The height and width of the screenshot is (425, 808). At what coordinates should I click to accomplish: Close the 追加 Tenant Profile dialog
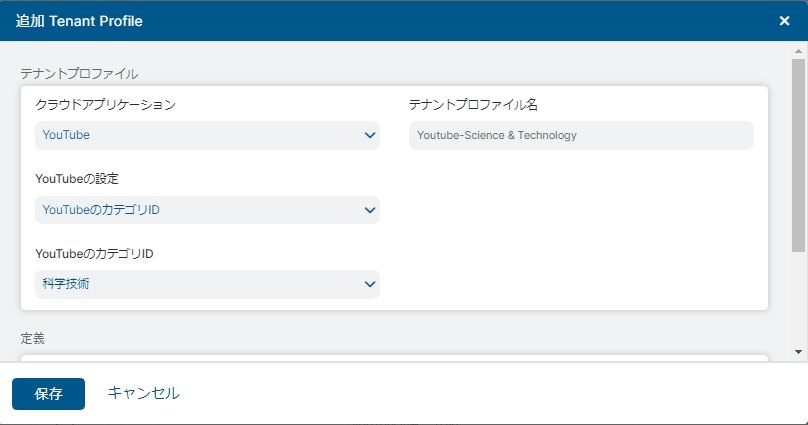784,21
